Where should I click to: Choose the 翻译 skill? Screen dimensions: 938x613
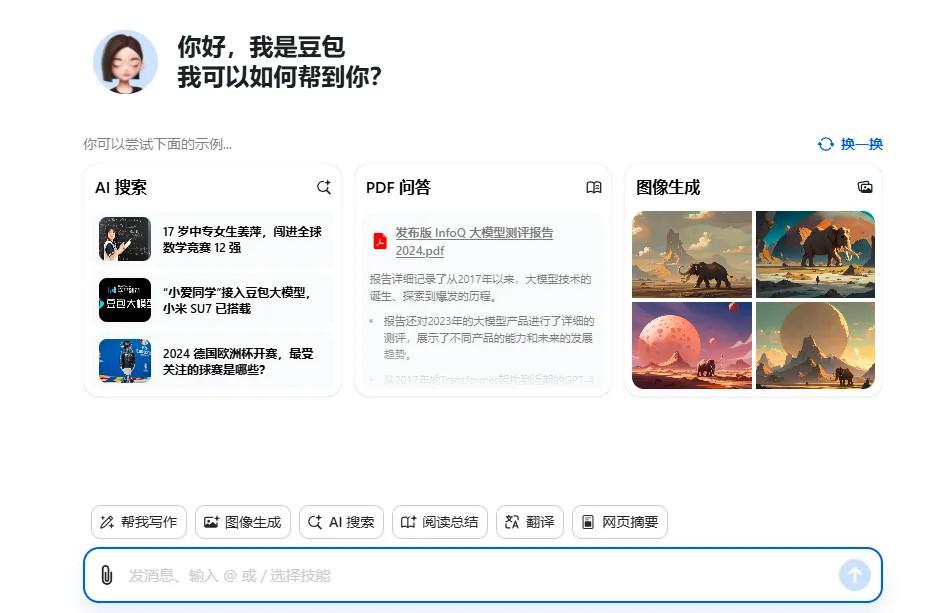tap(530, 522)
